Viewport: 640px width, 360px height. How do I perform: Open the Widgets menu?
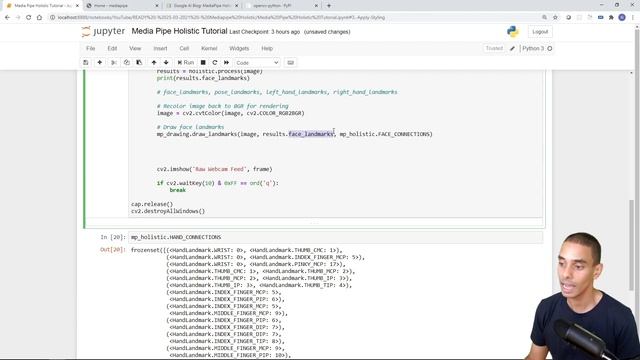(239, 48)
